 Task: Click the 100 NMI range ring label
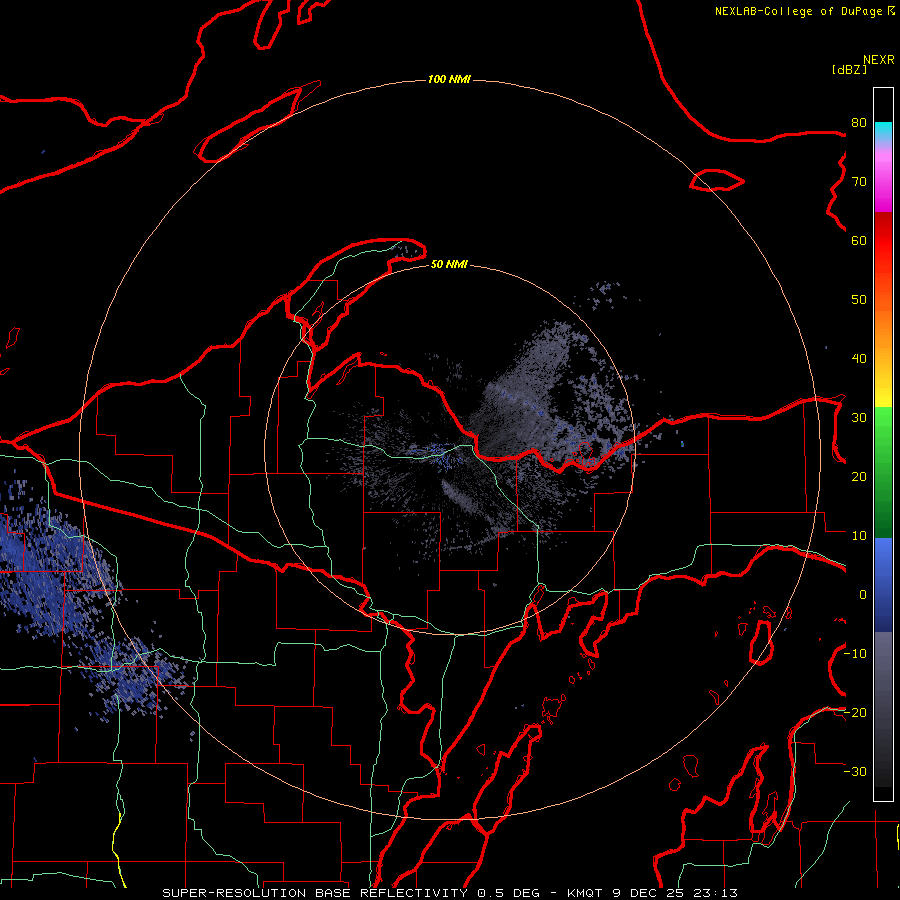(x=449, y=79)
